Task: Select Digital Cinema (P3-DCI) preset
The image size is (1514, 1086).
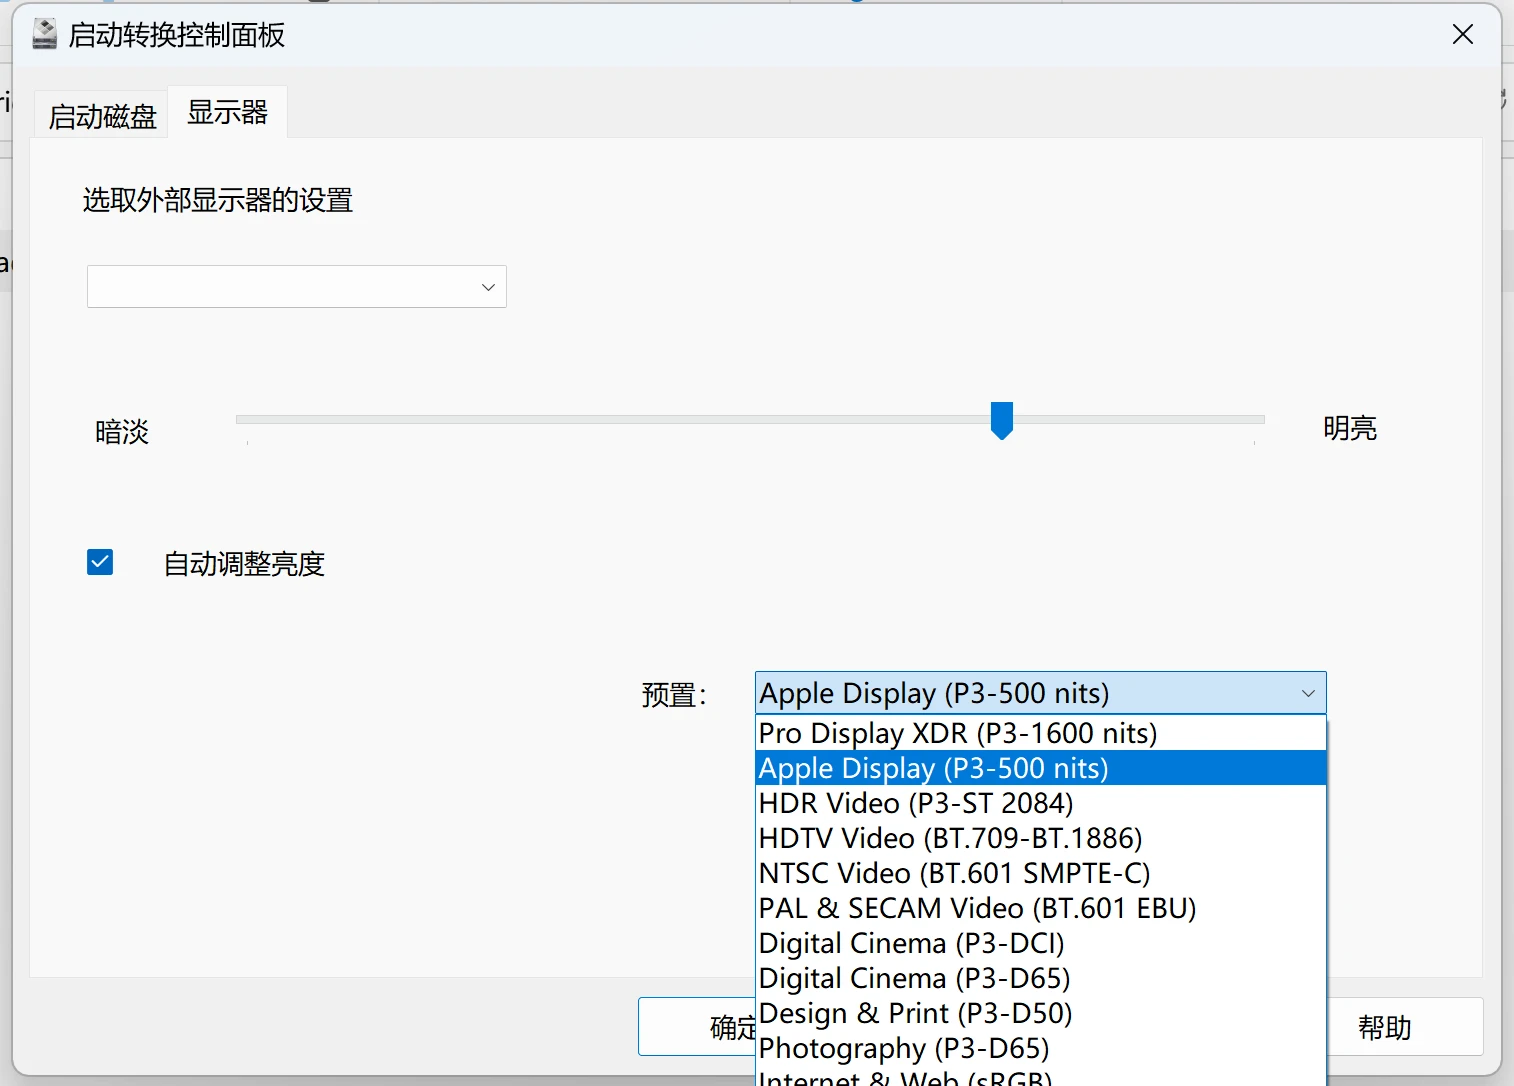Action: pyautogui.click(x=1040, y=943)
